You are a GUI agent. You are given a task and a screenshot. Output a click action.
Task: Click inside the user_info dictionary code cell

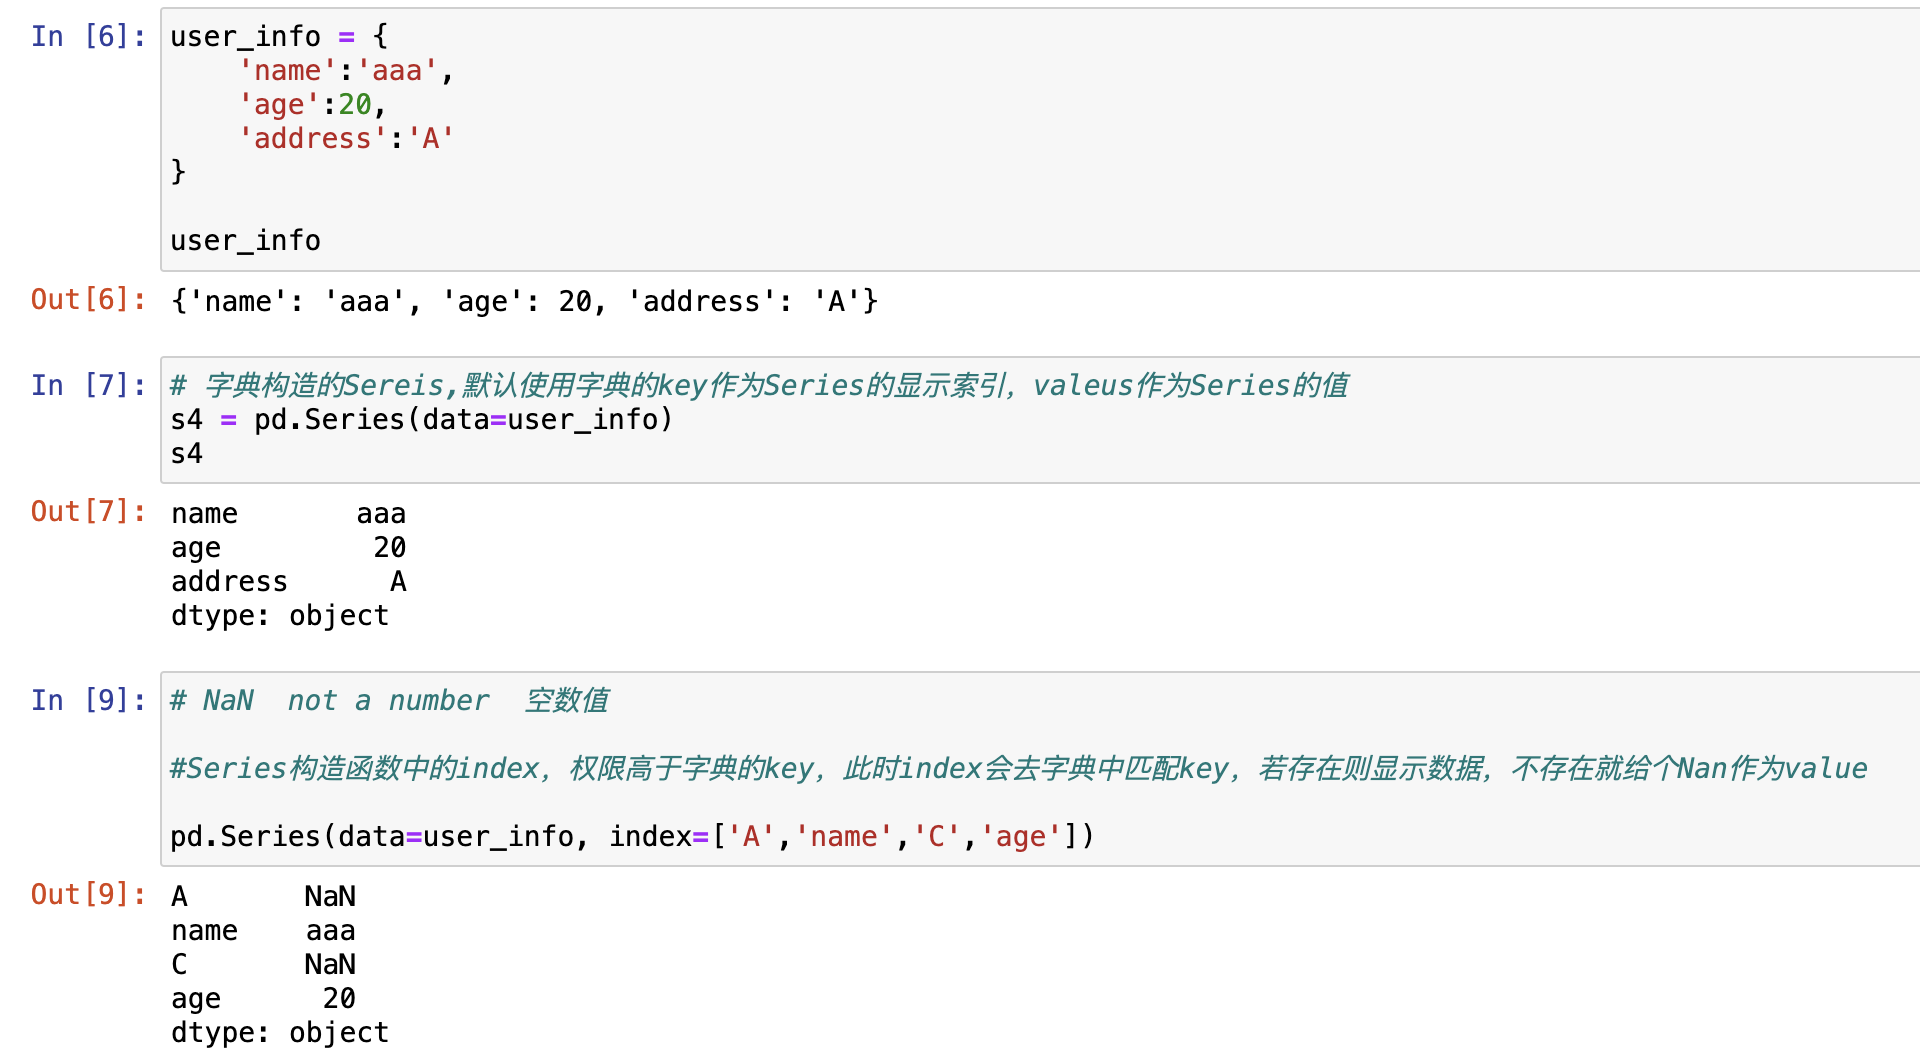(1040, 139)
